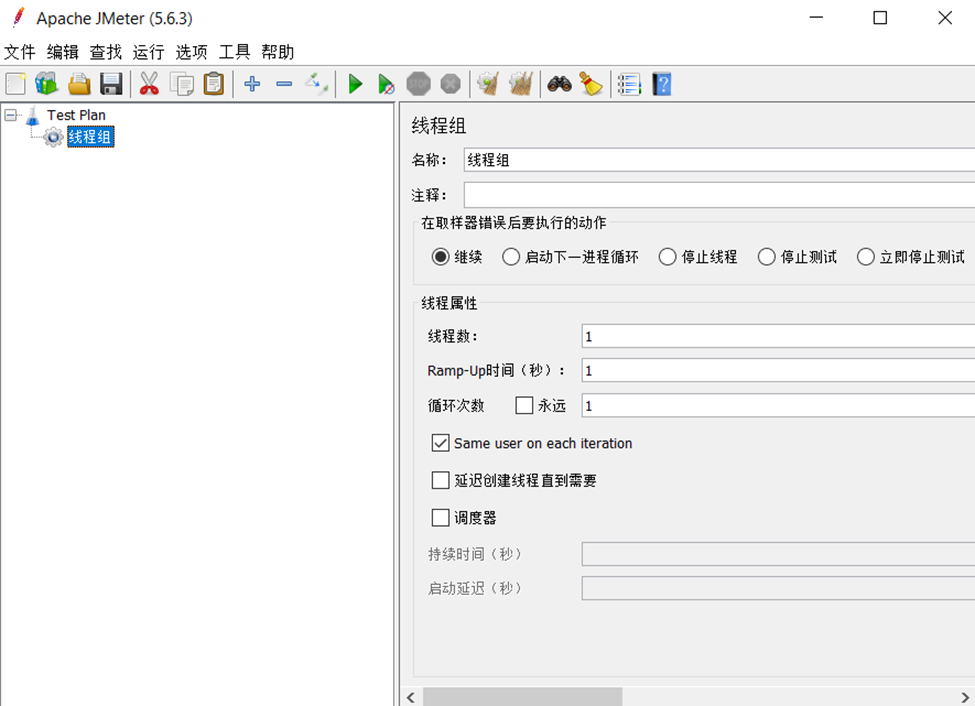Click the Help question mark icon
This screenshot has height=706, width=975.
pos(661,84)
